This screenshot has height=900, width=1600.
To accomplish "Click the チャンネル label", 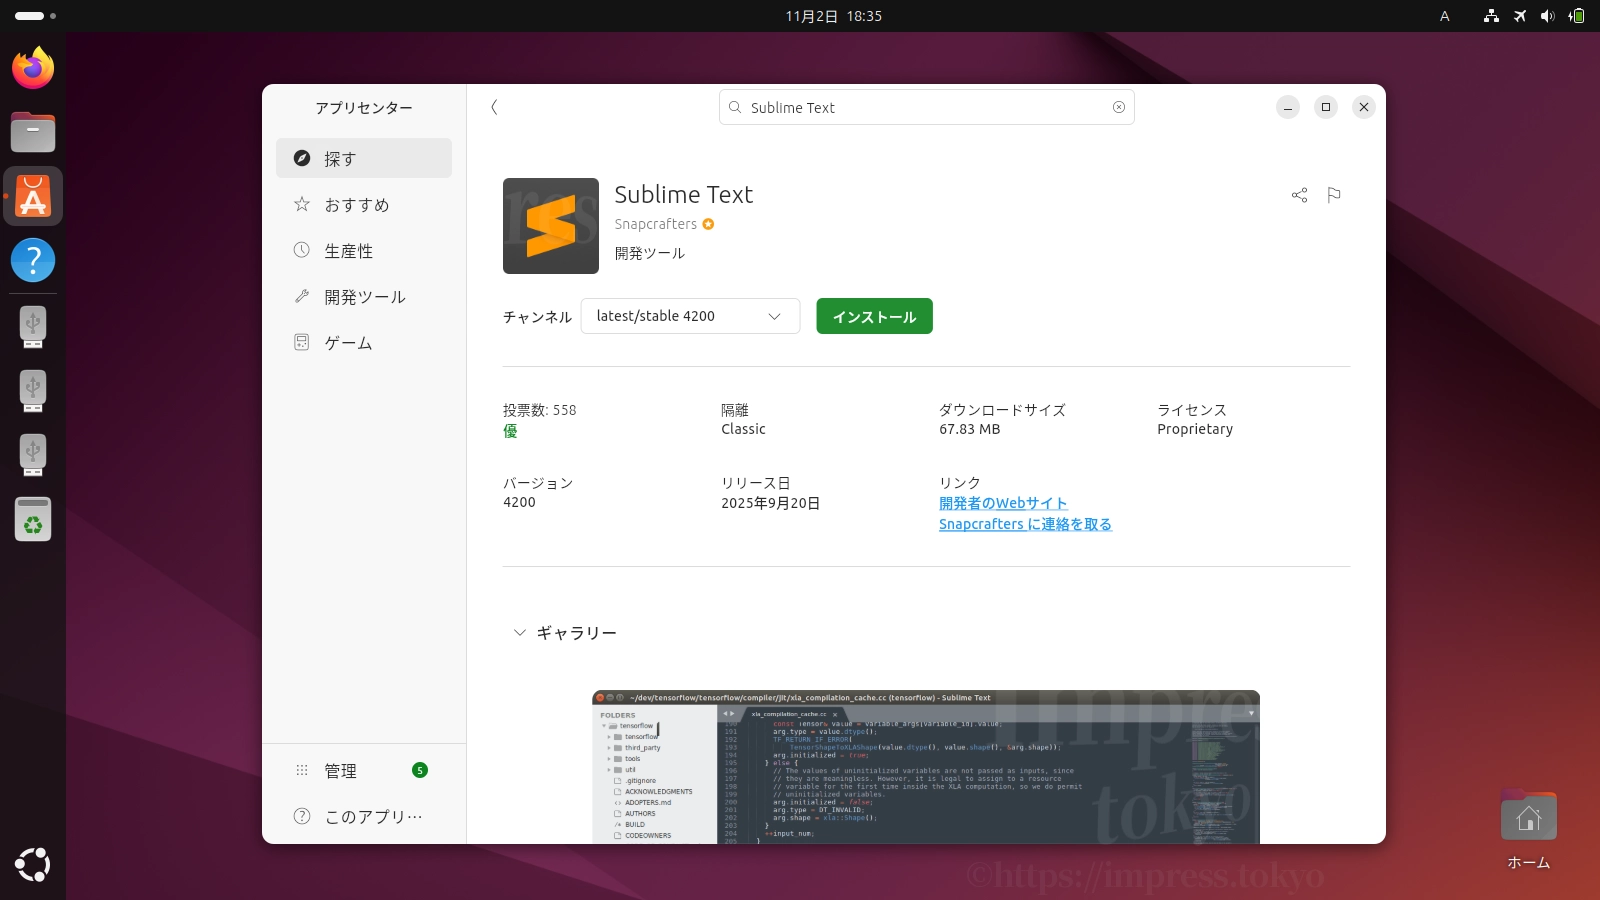I will (538, 317).
